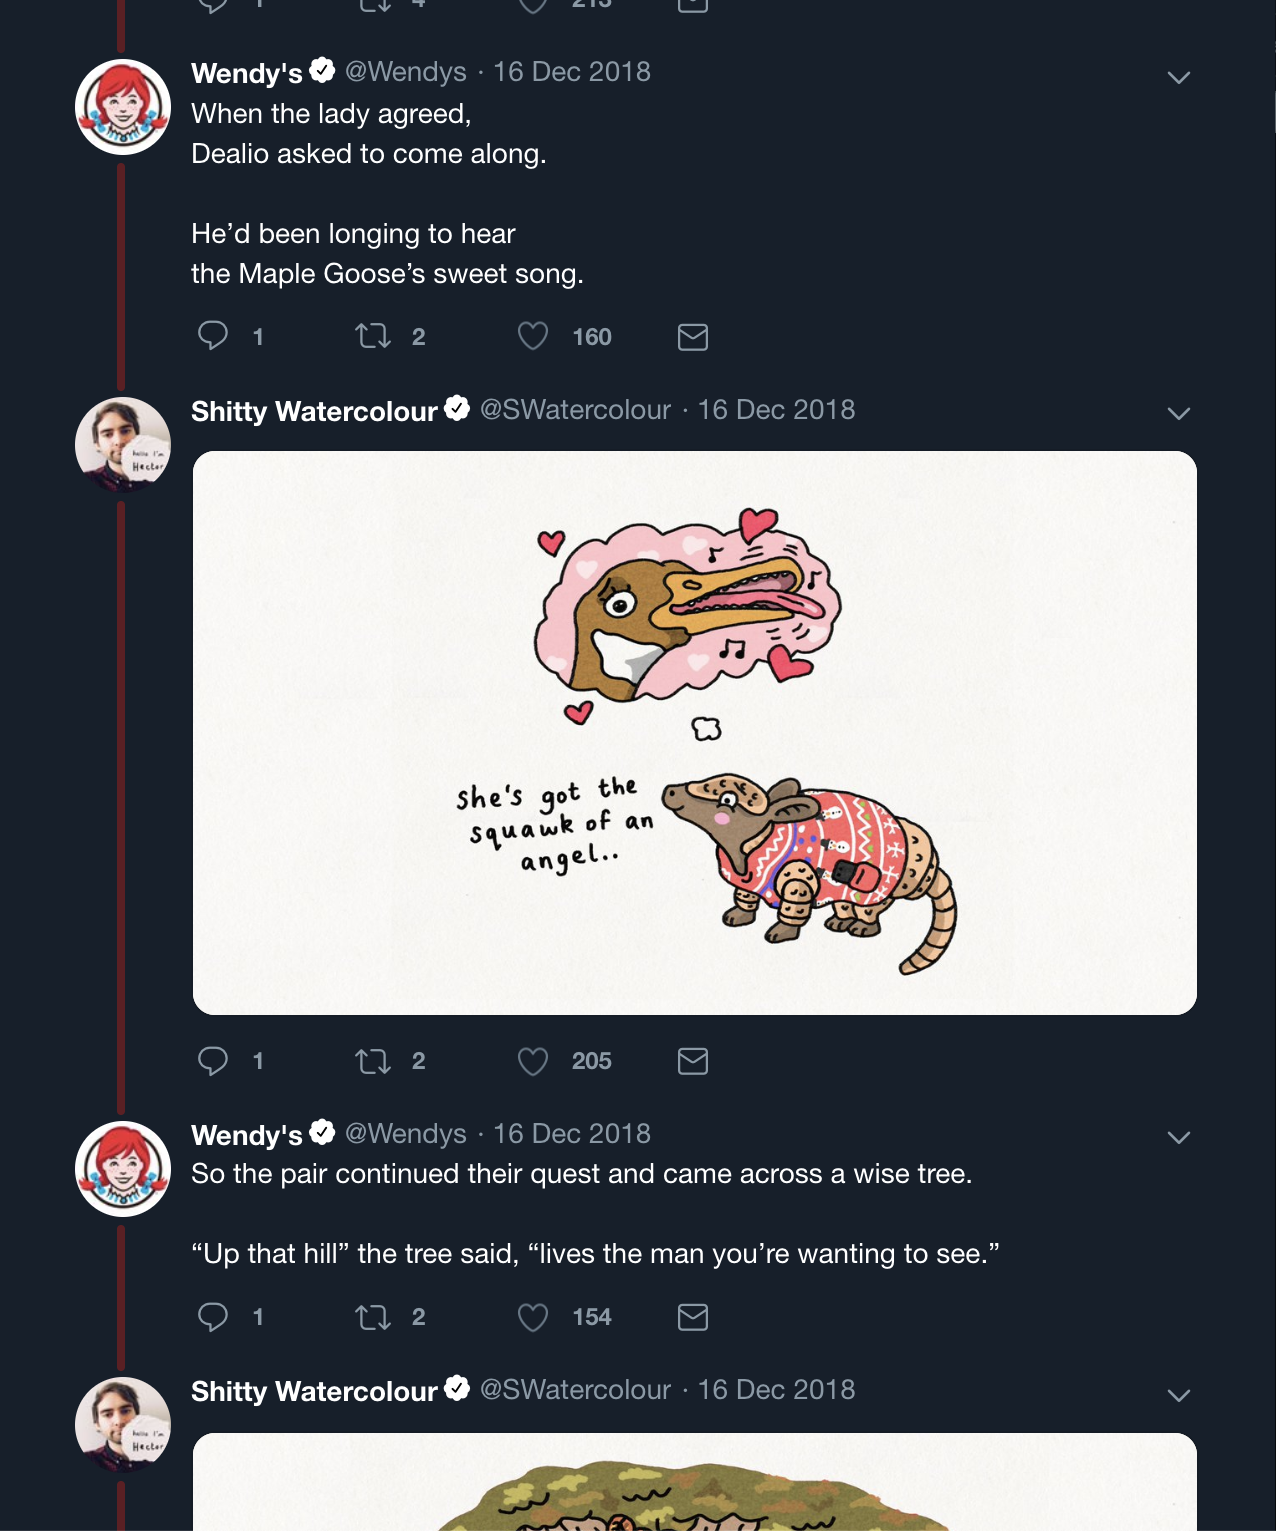1276x1531 pixels.
Task: Expand options chevron on the goose illustration tweet
Action: tap(1179, 413)
